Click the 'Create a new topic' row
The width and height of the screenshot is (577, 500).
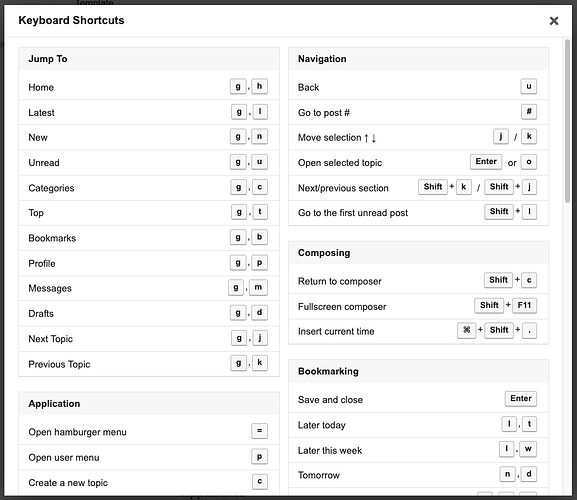149,482
